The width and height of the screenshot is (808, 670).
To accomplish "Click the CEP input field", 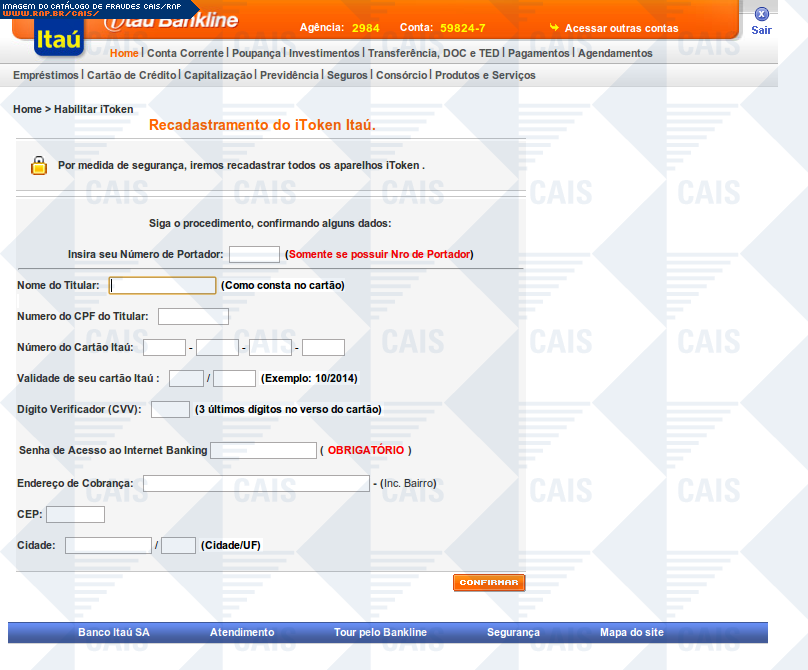I will [x=75, y=514].
